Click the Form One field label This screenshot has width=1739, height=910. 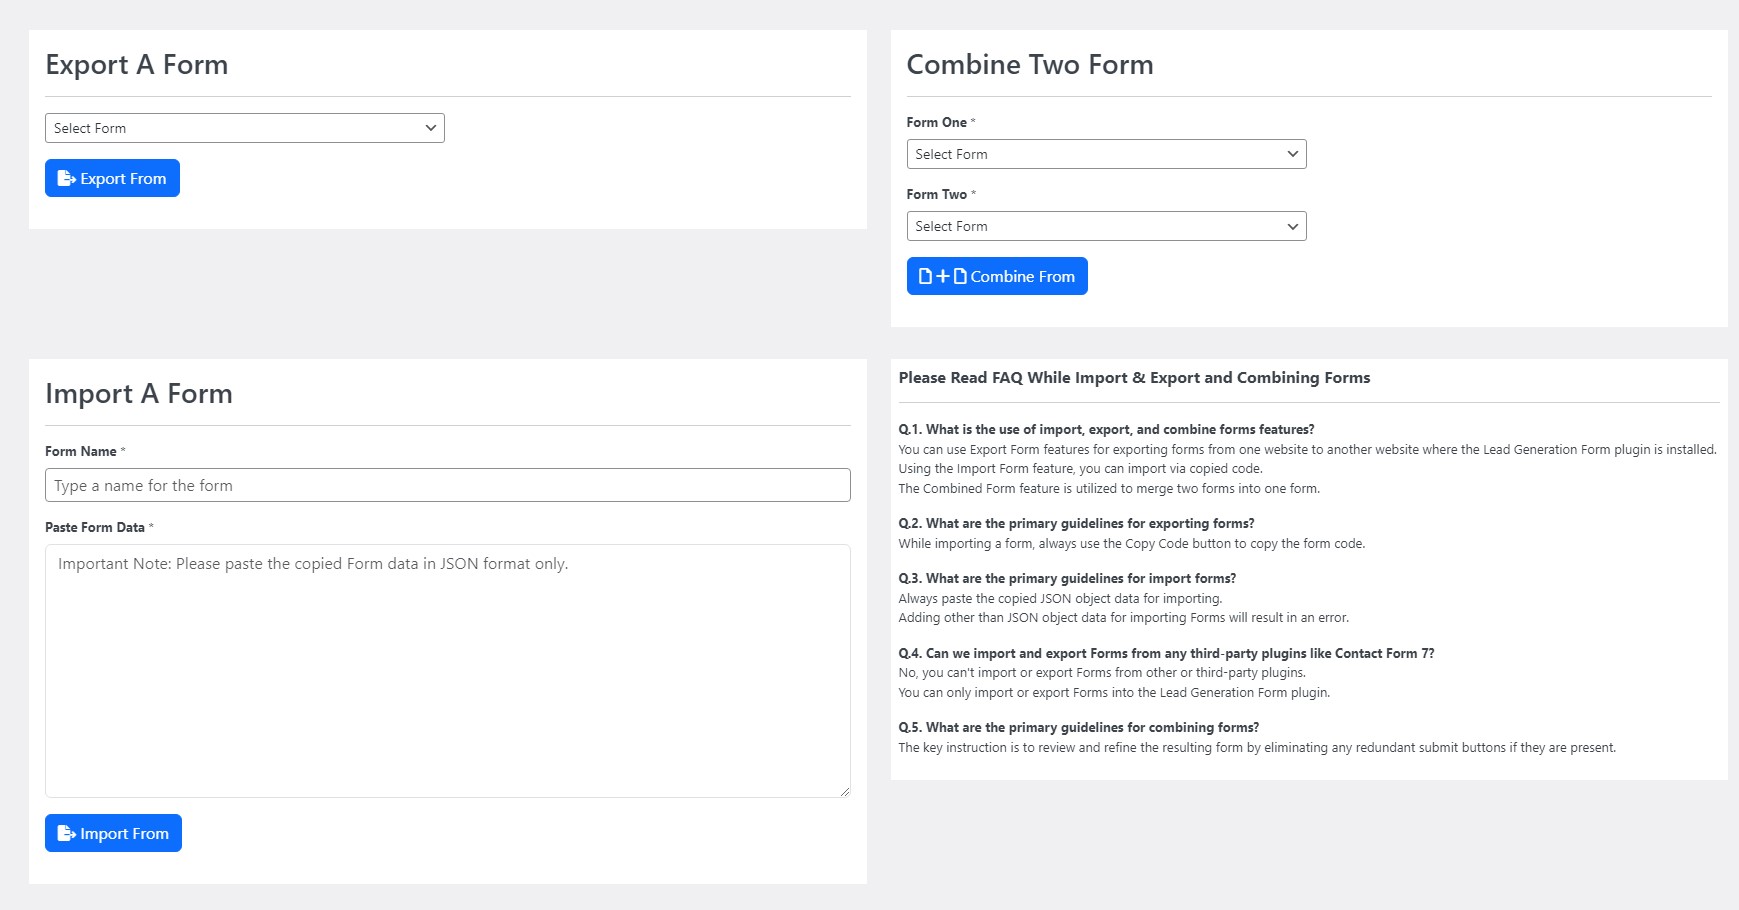pyautogui.click(x=936, y=122)
